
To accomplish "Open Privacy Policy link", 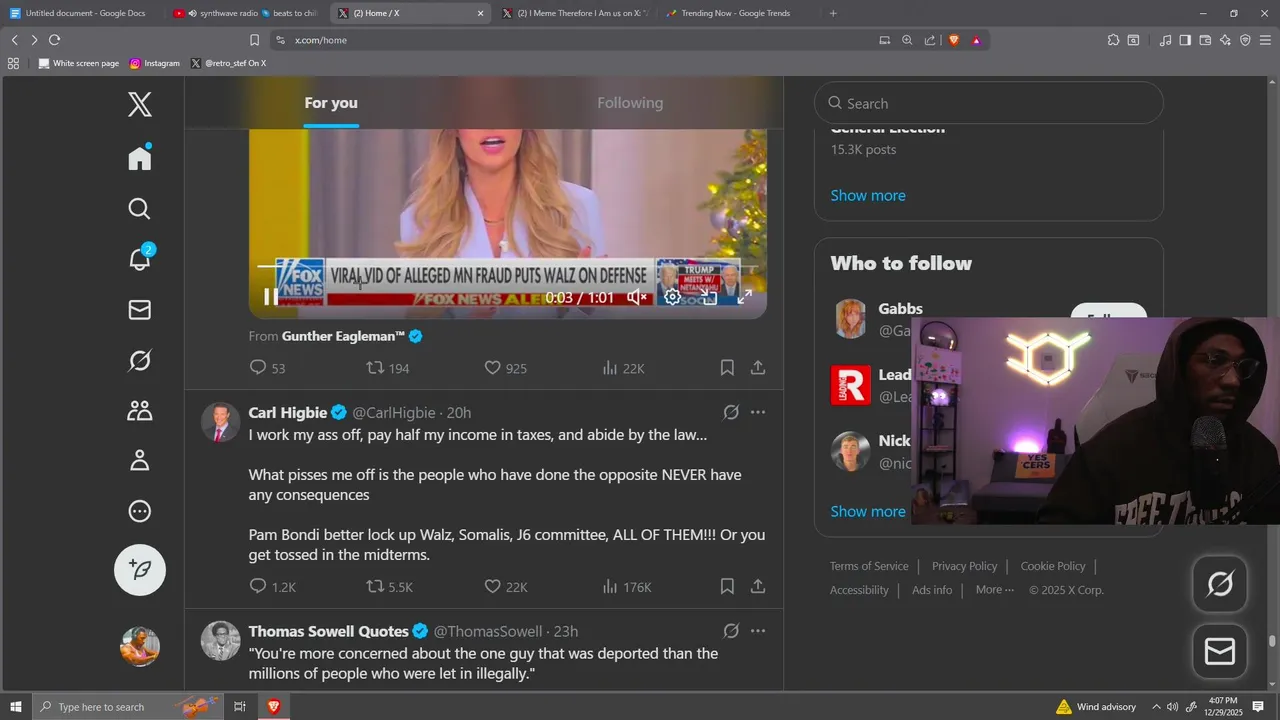I will point(964,566).
